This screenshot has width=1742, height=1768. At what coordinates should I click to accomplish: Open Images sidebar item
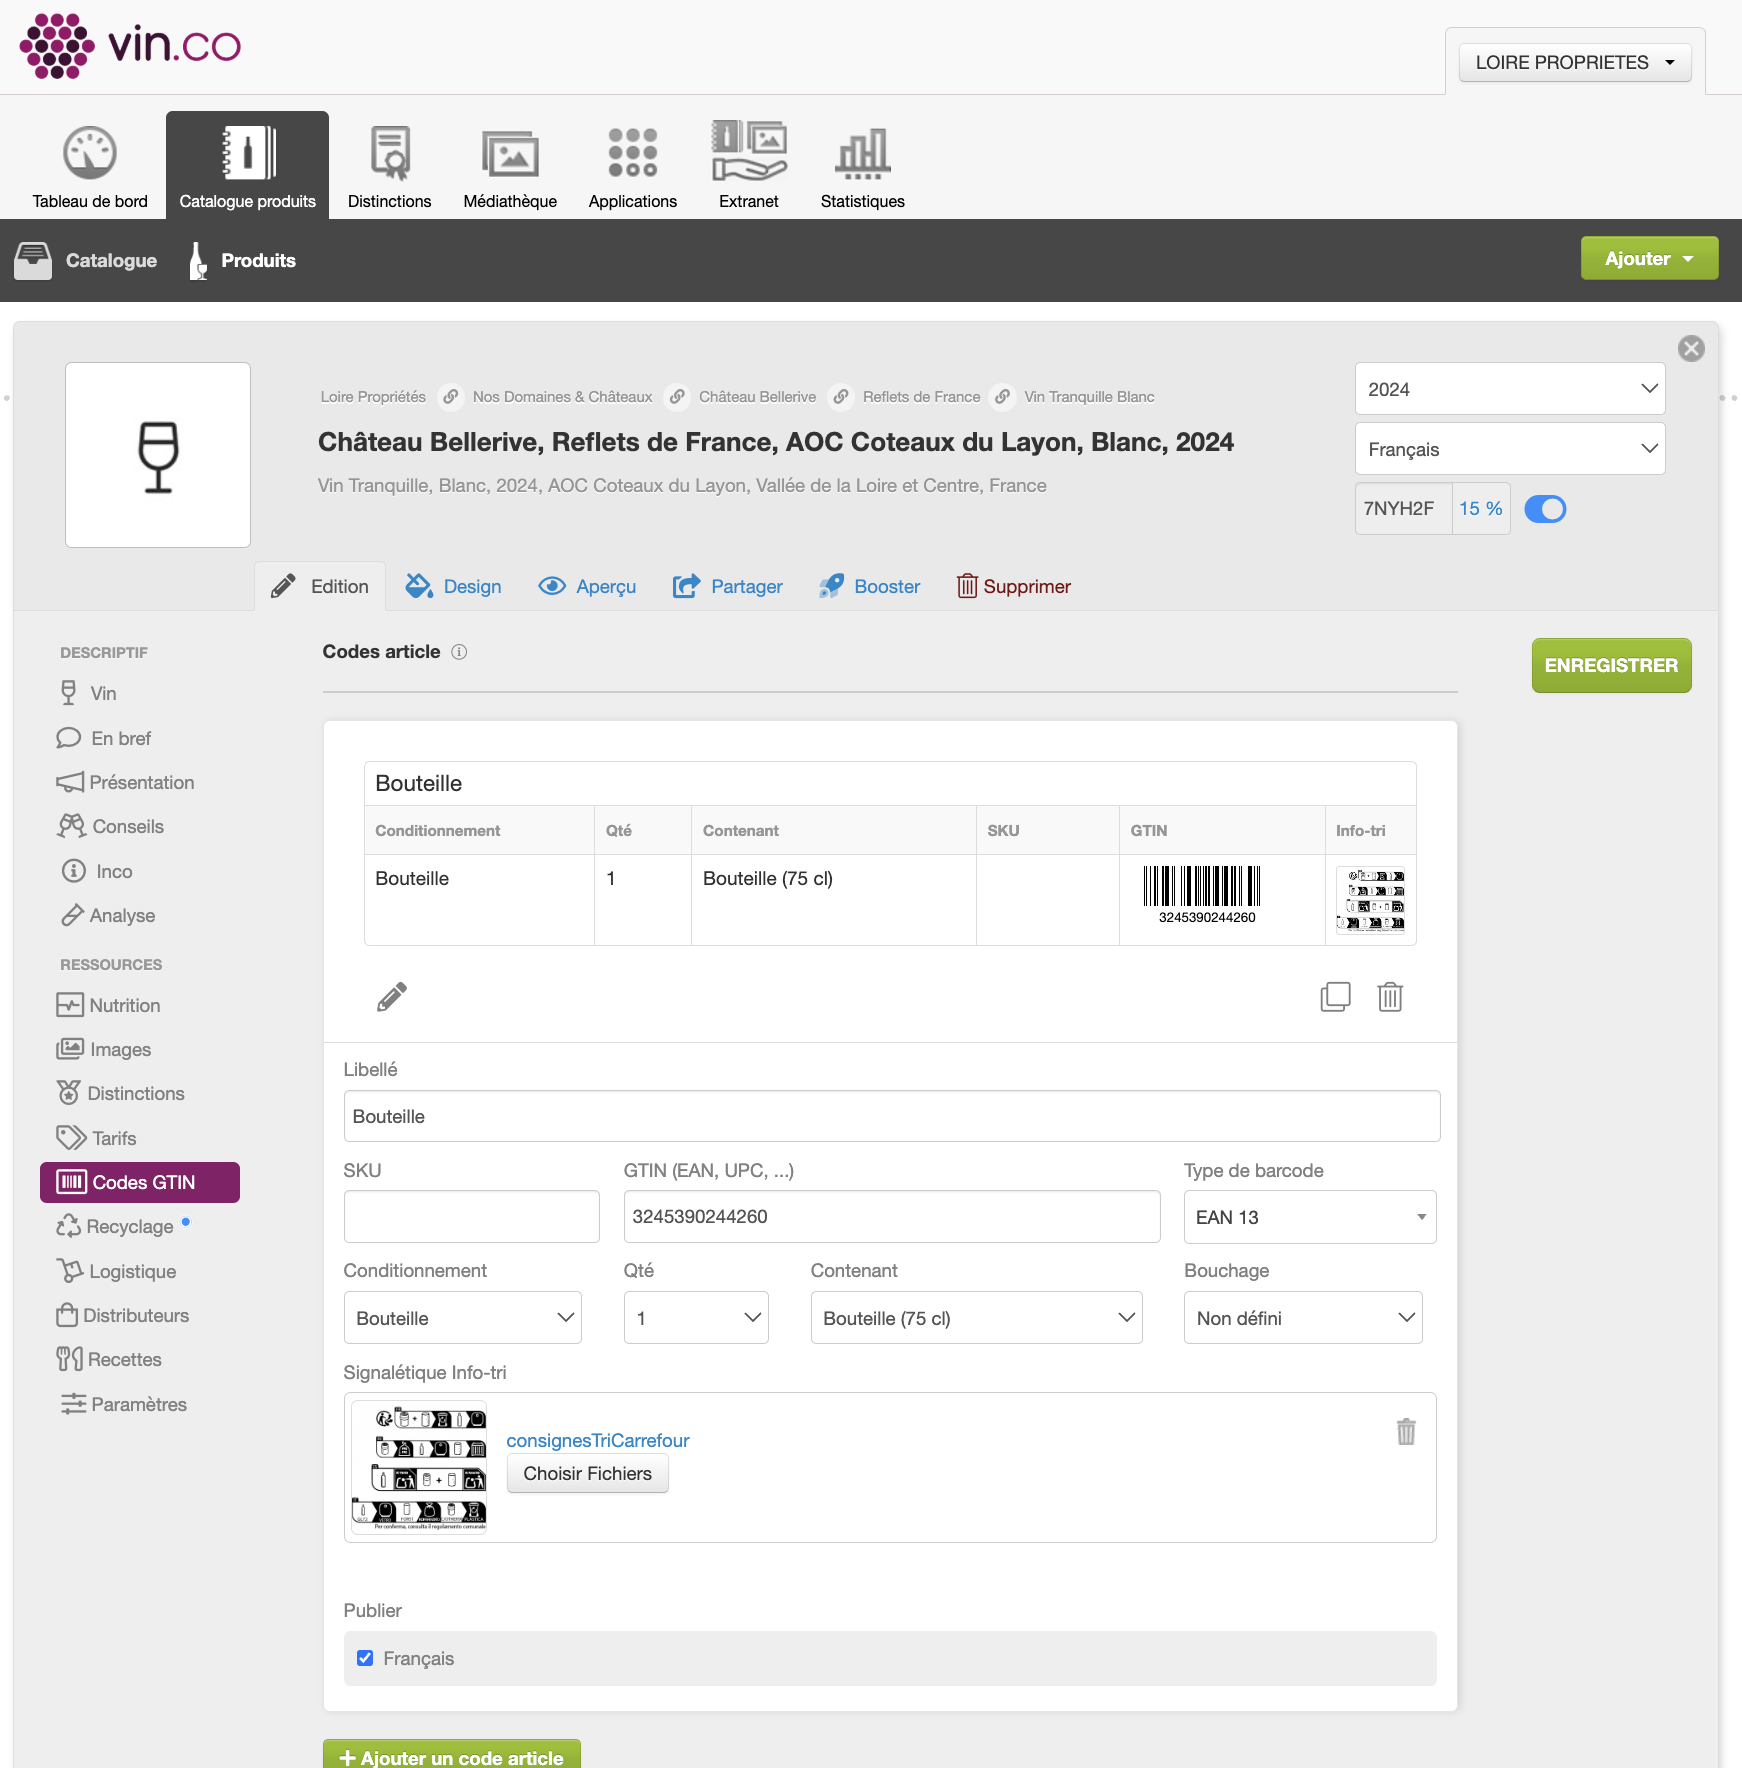coord(104,1049)
